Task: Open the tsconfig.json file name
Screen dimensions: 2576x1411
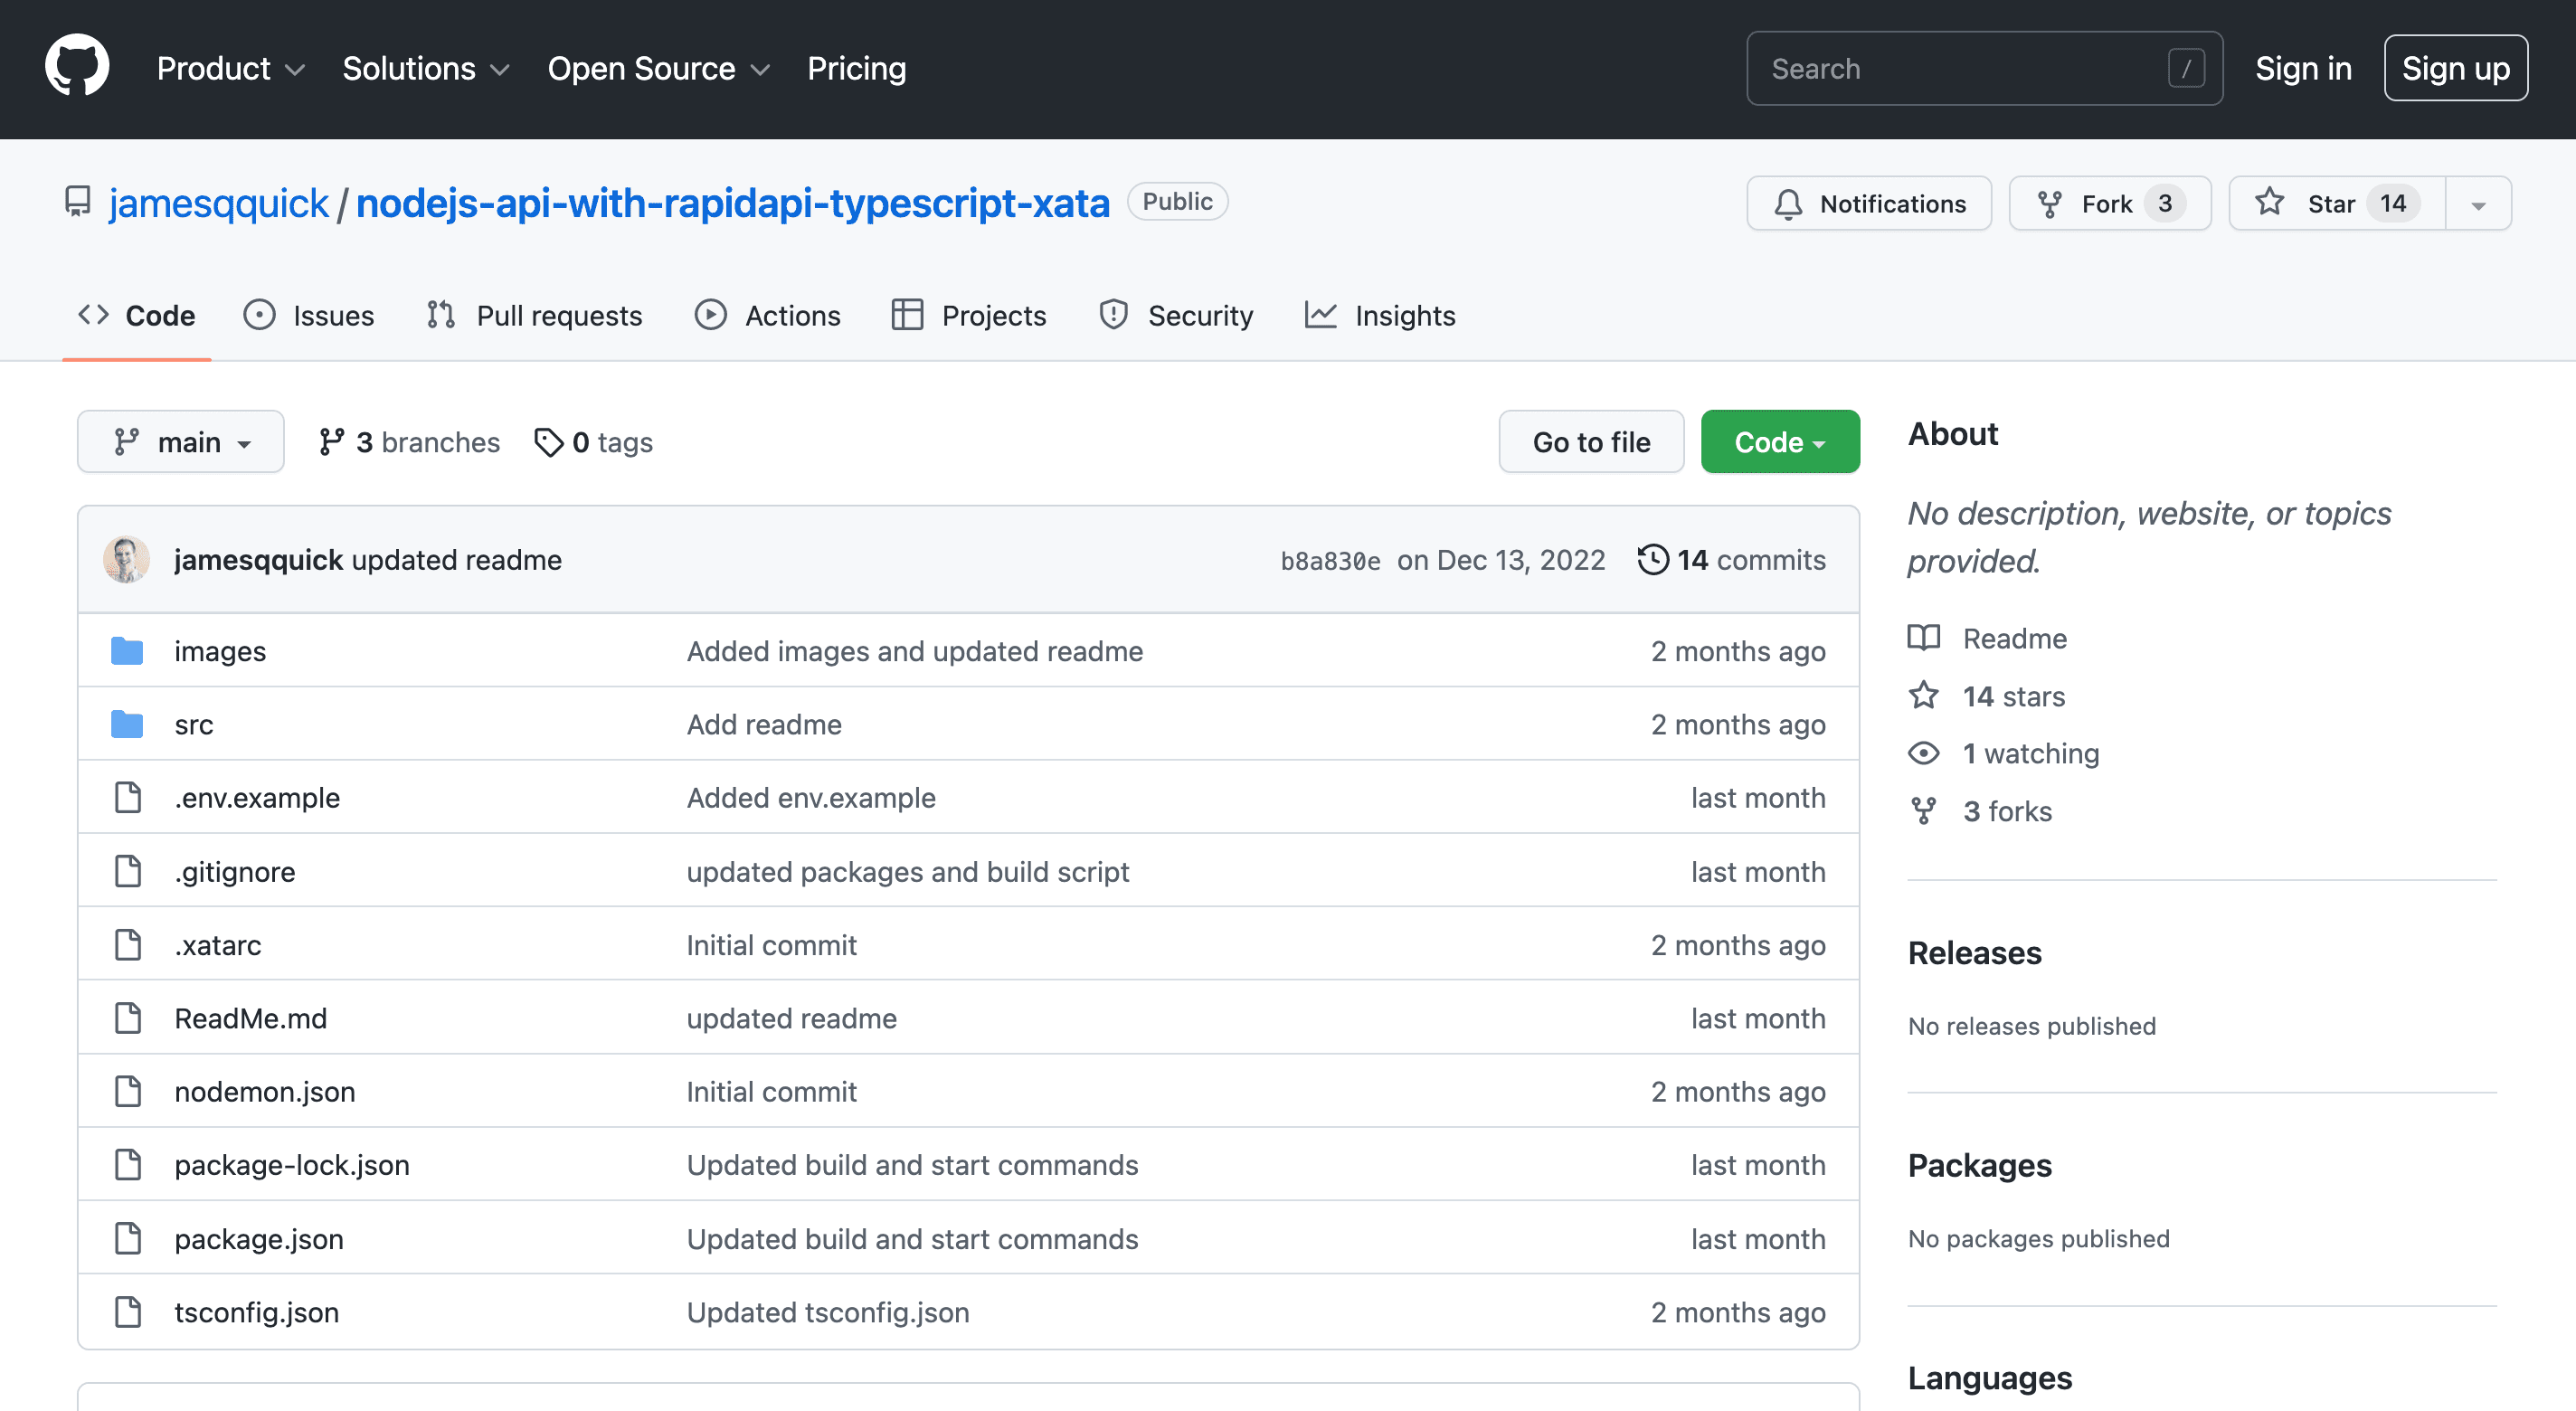Action: (257, 1312)
